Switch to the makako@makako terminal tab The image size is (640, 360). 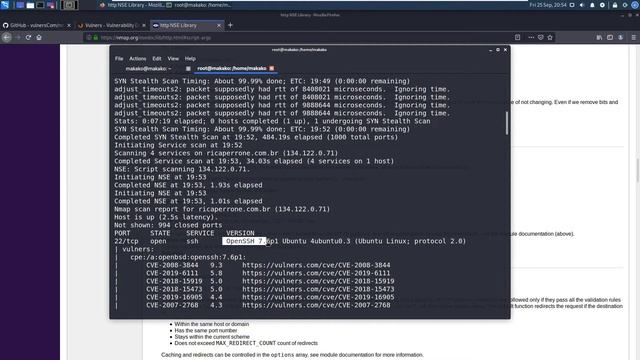click(149, 69)
